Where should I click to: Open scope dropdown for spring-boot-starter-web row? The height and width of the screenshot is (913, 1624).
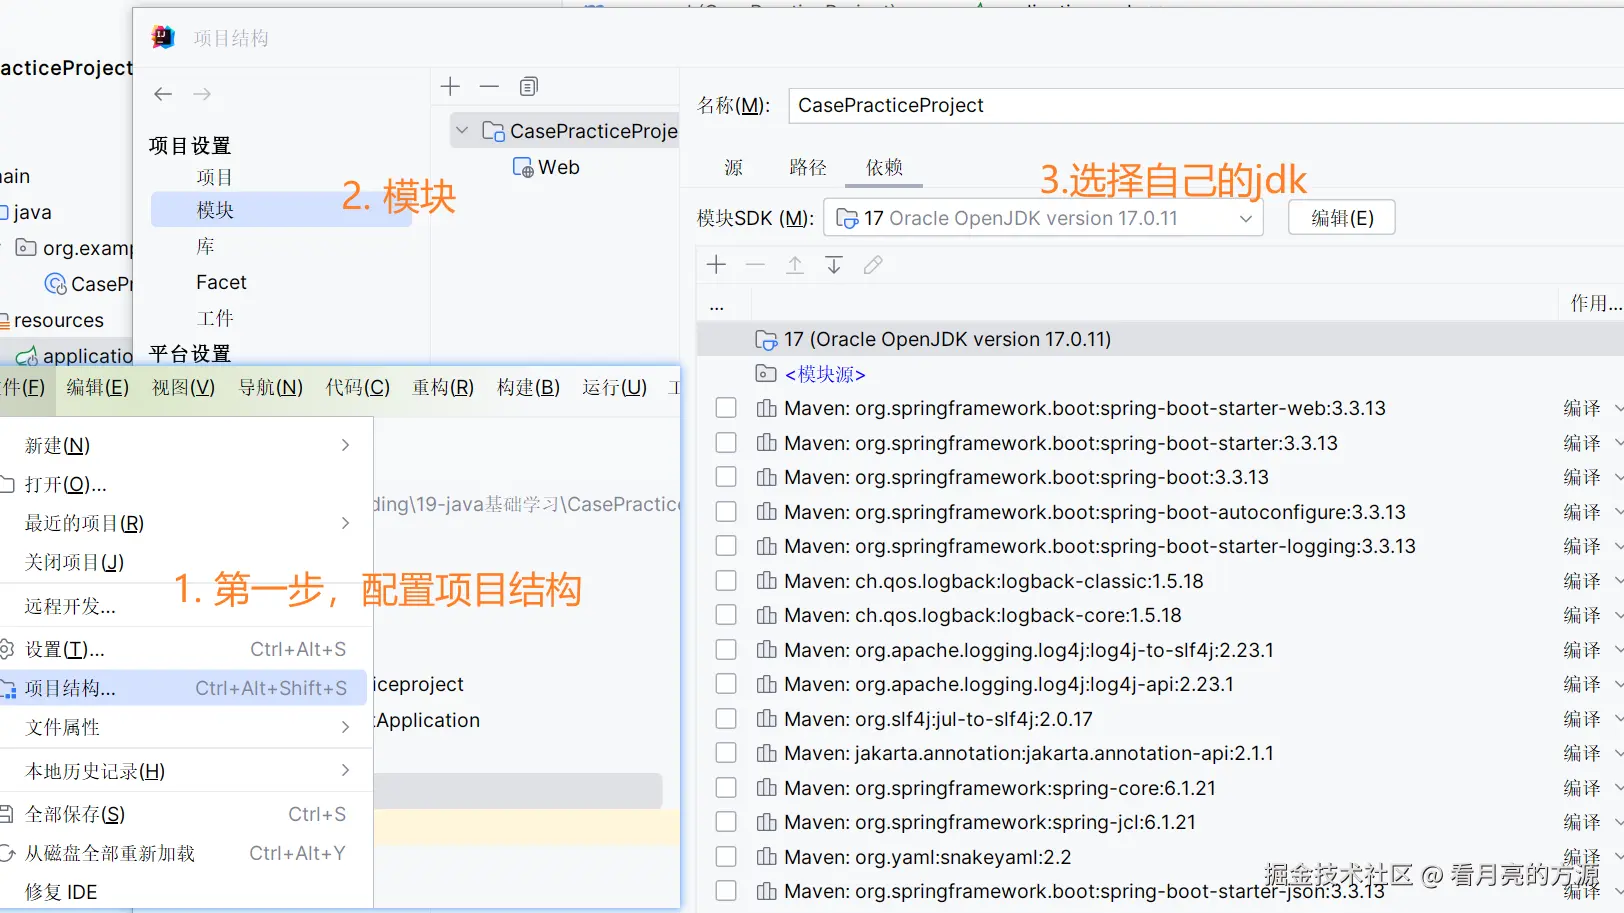1617,408
